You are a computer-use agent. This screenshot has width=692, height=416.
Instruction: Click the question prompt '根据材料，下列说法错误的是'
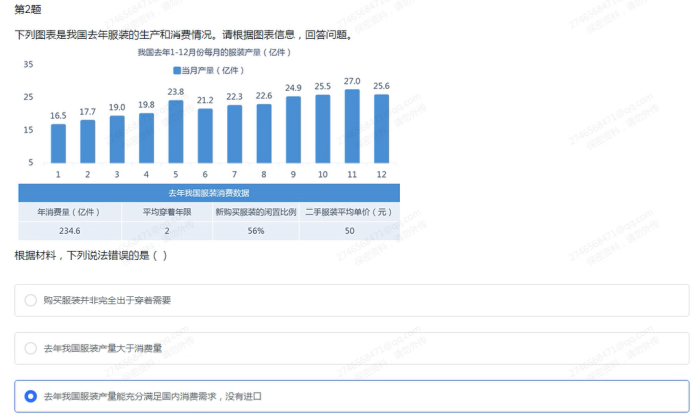tap(90, 256)
